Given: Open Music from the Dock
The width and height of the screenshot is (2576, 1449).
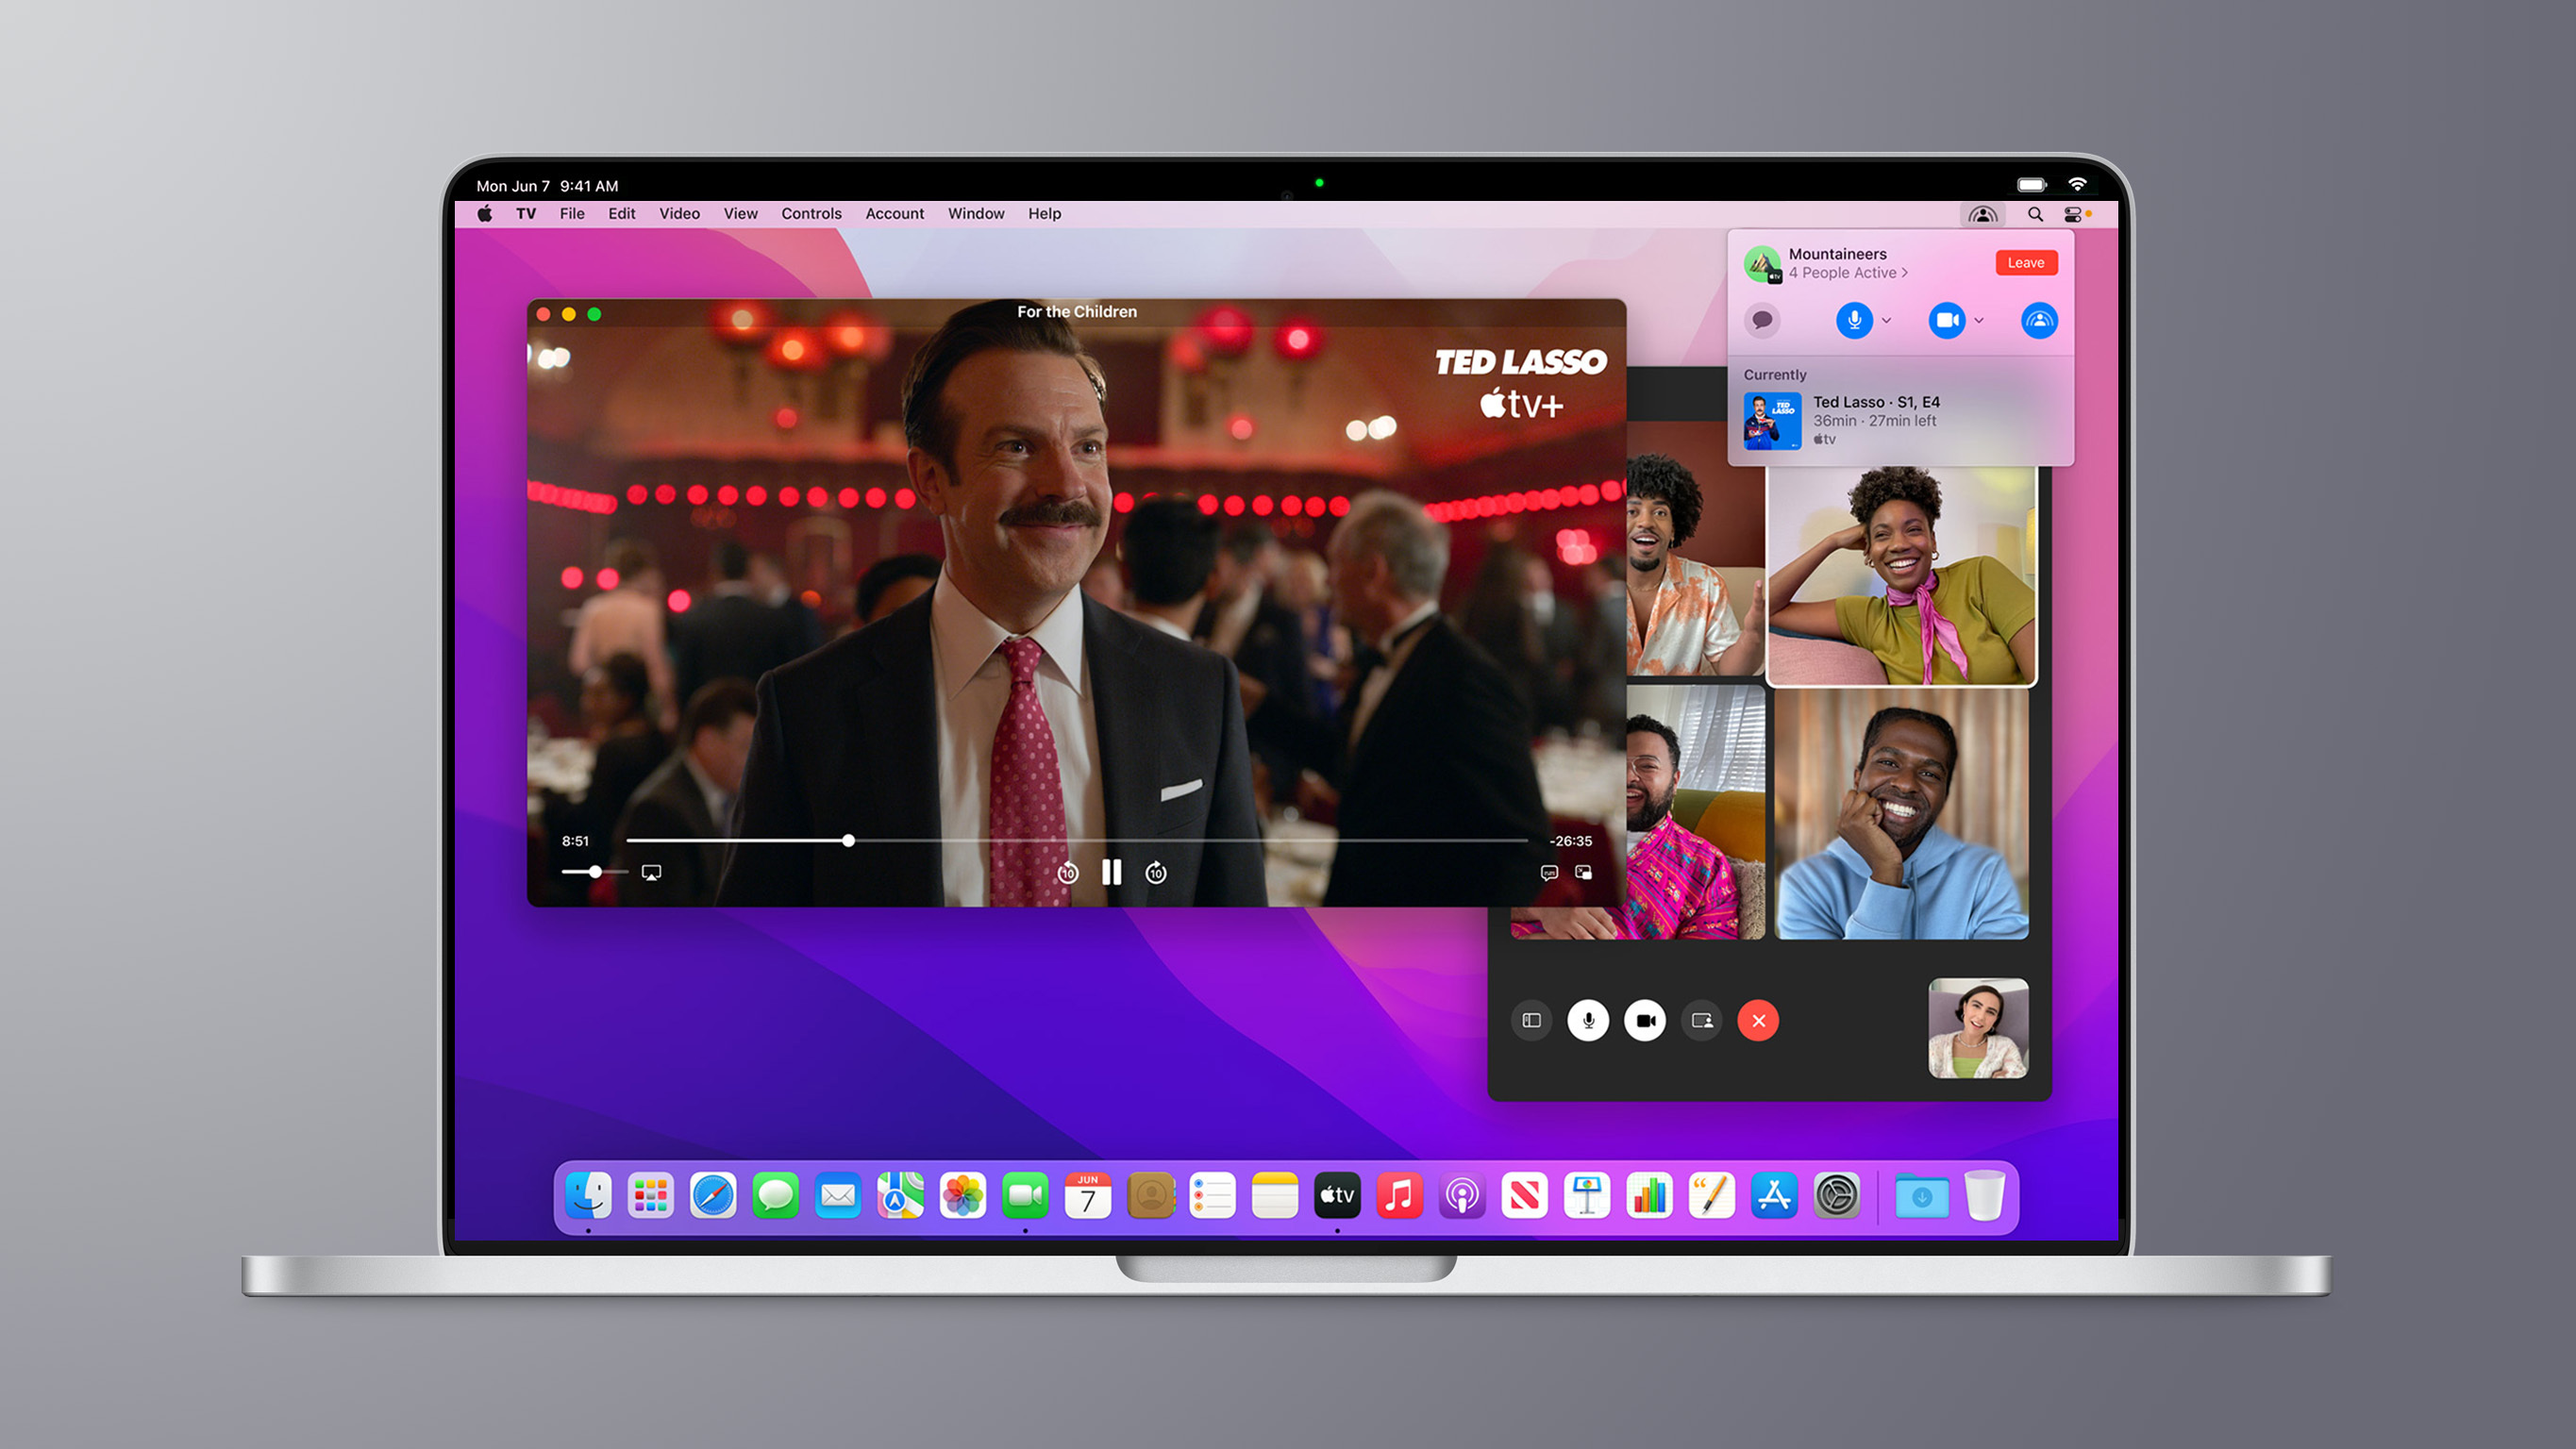Looking at the screenshot, I should (1400, 1195).
